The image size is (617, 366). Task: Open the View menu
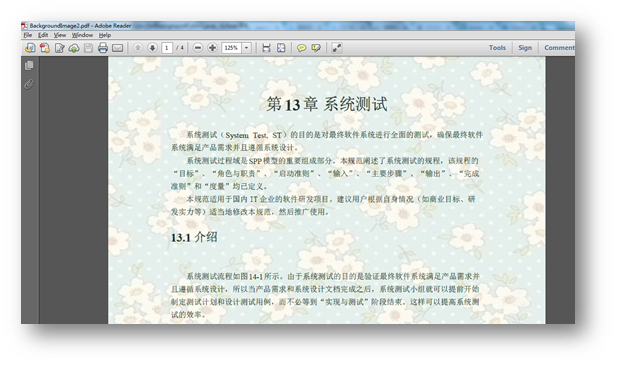[x=60, y=35]
